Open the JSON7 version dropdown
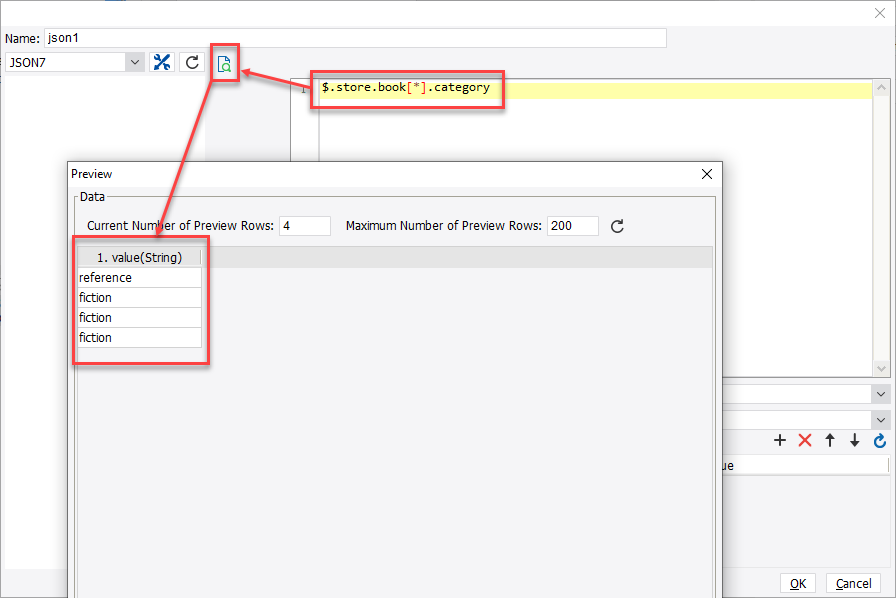 pyautogui.click(x=135, y=61)
